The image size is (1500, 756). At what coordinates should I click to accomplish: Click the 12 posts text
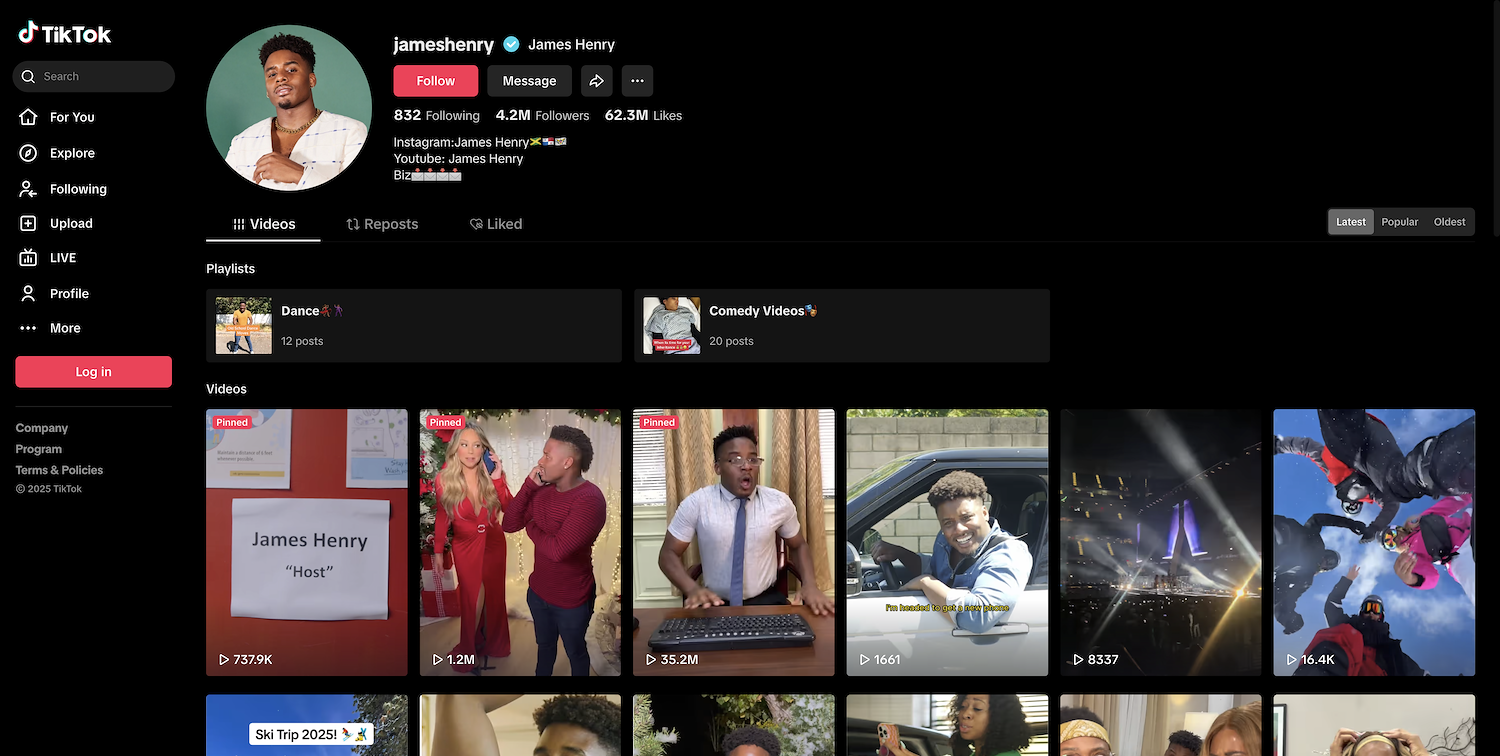[302, 341]
